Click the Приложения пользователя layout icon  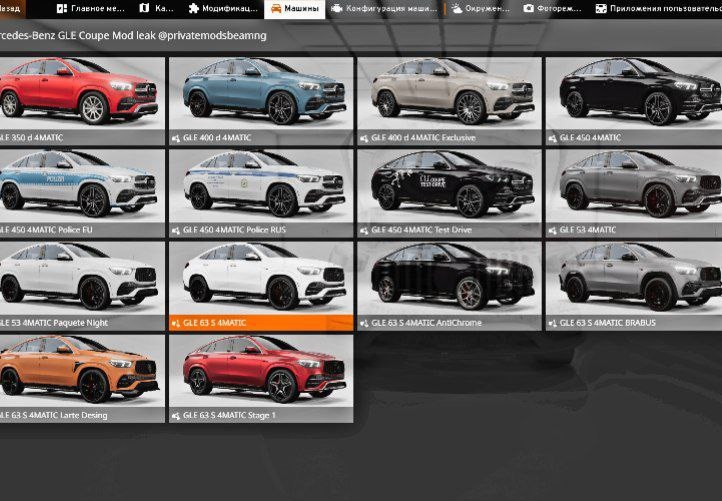click(601, 9)
